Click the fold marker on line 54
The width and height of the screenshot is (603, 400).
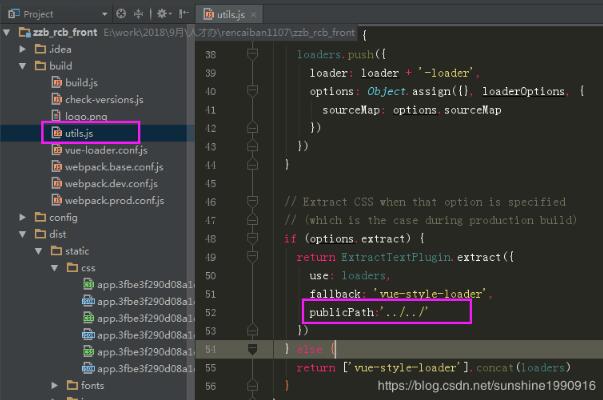pos(254,349)
